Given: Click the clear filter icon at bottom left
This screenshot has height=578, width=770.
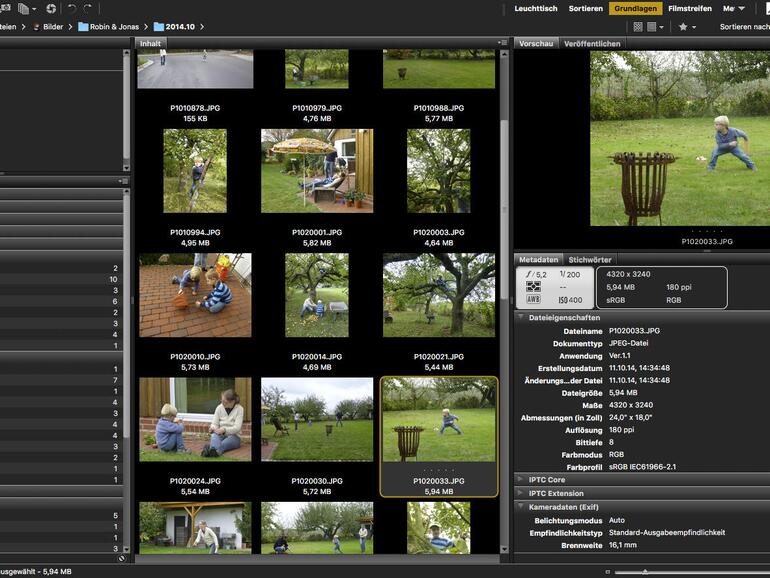Looking at the screenshot, I should click(x=121, y=558).
